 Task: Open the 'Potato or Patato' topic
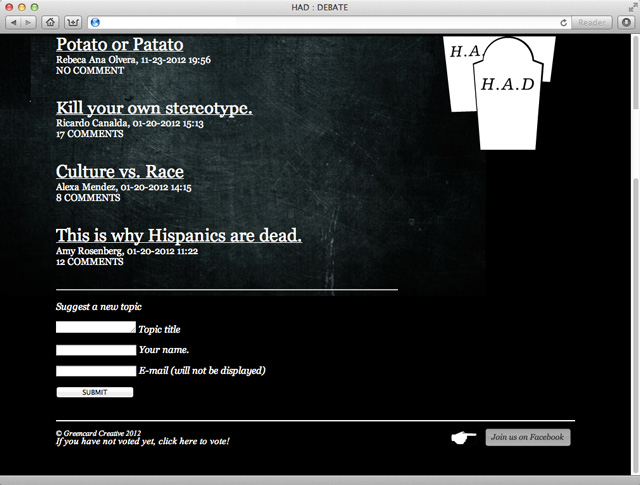120,44
